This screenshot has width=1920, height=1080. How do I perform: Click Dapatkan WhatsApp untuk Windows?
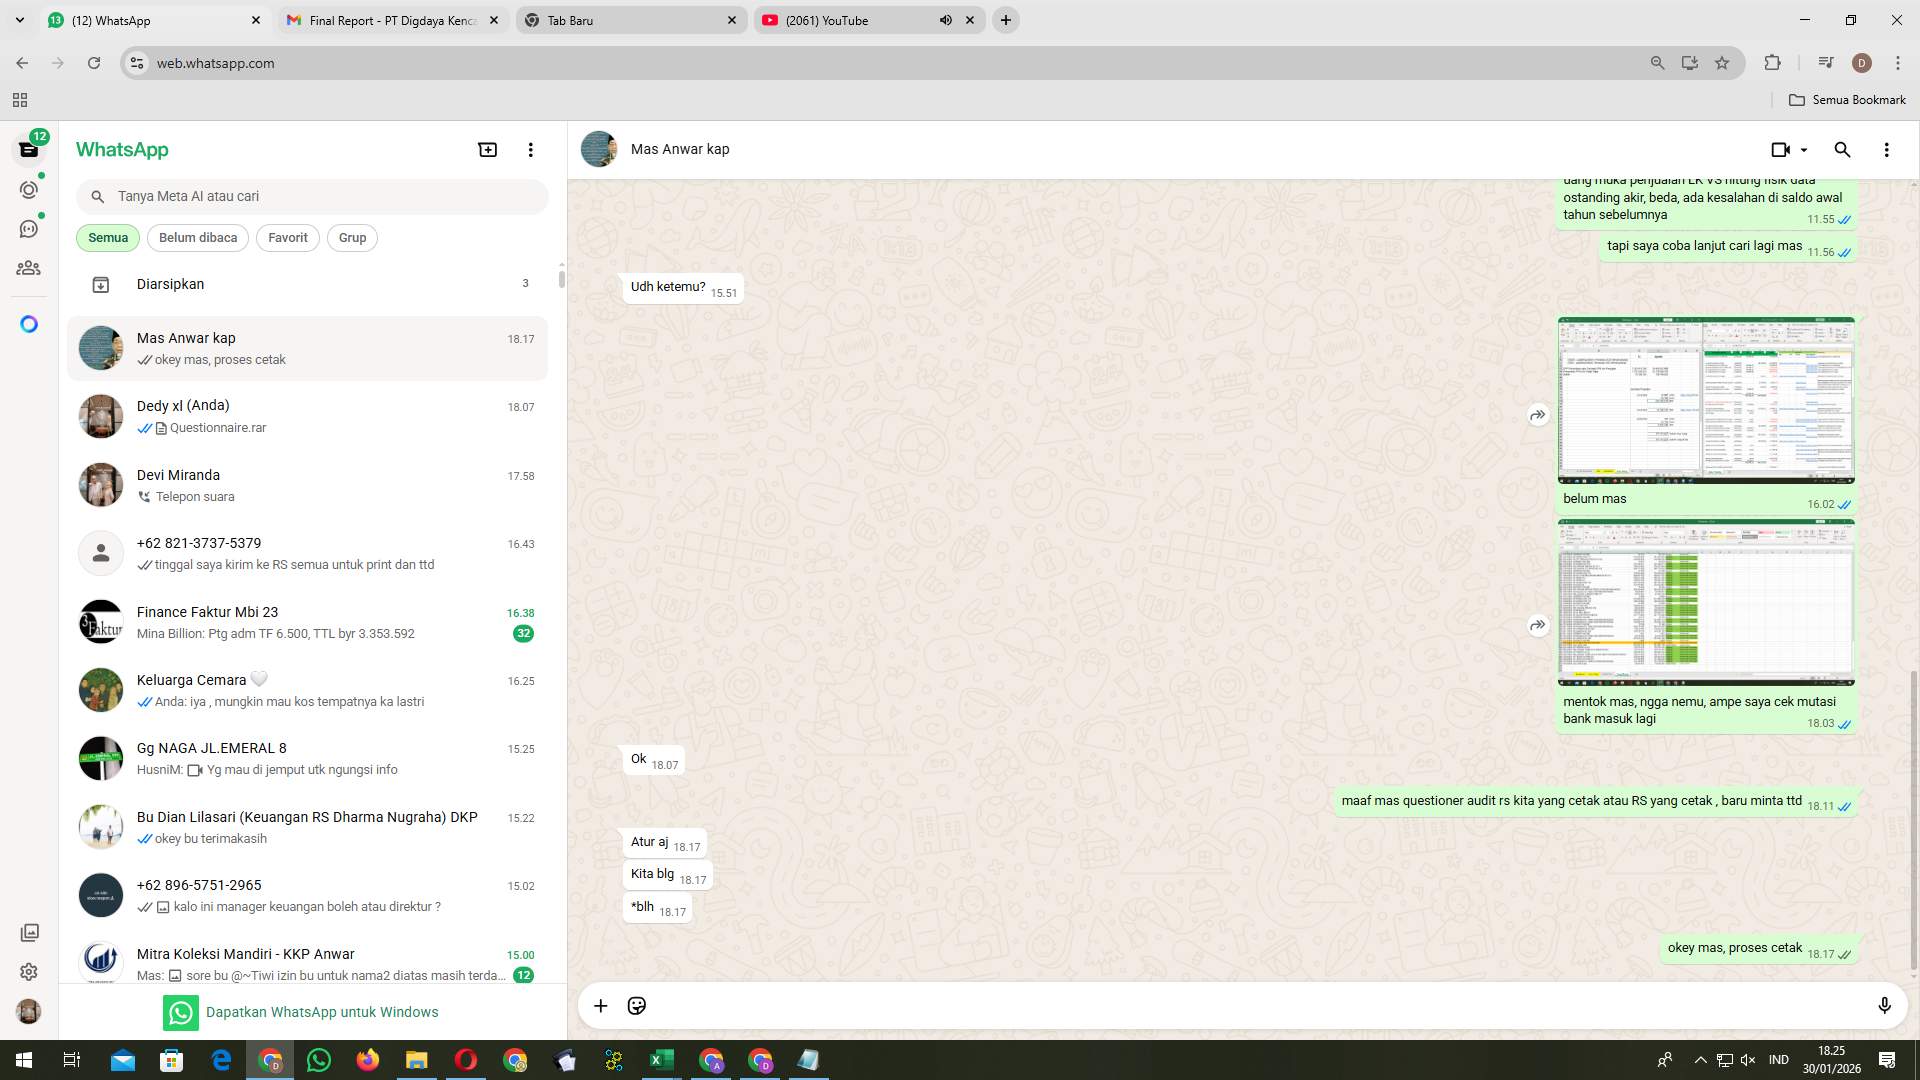coord(321,1011)
